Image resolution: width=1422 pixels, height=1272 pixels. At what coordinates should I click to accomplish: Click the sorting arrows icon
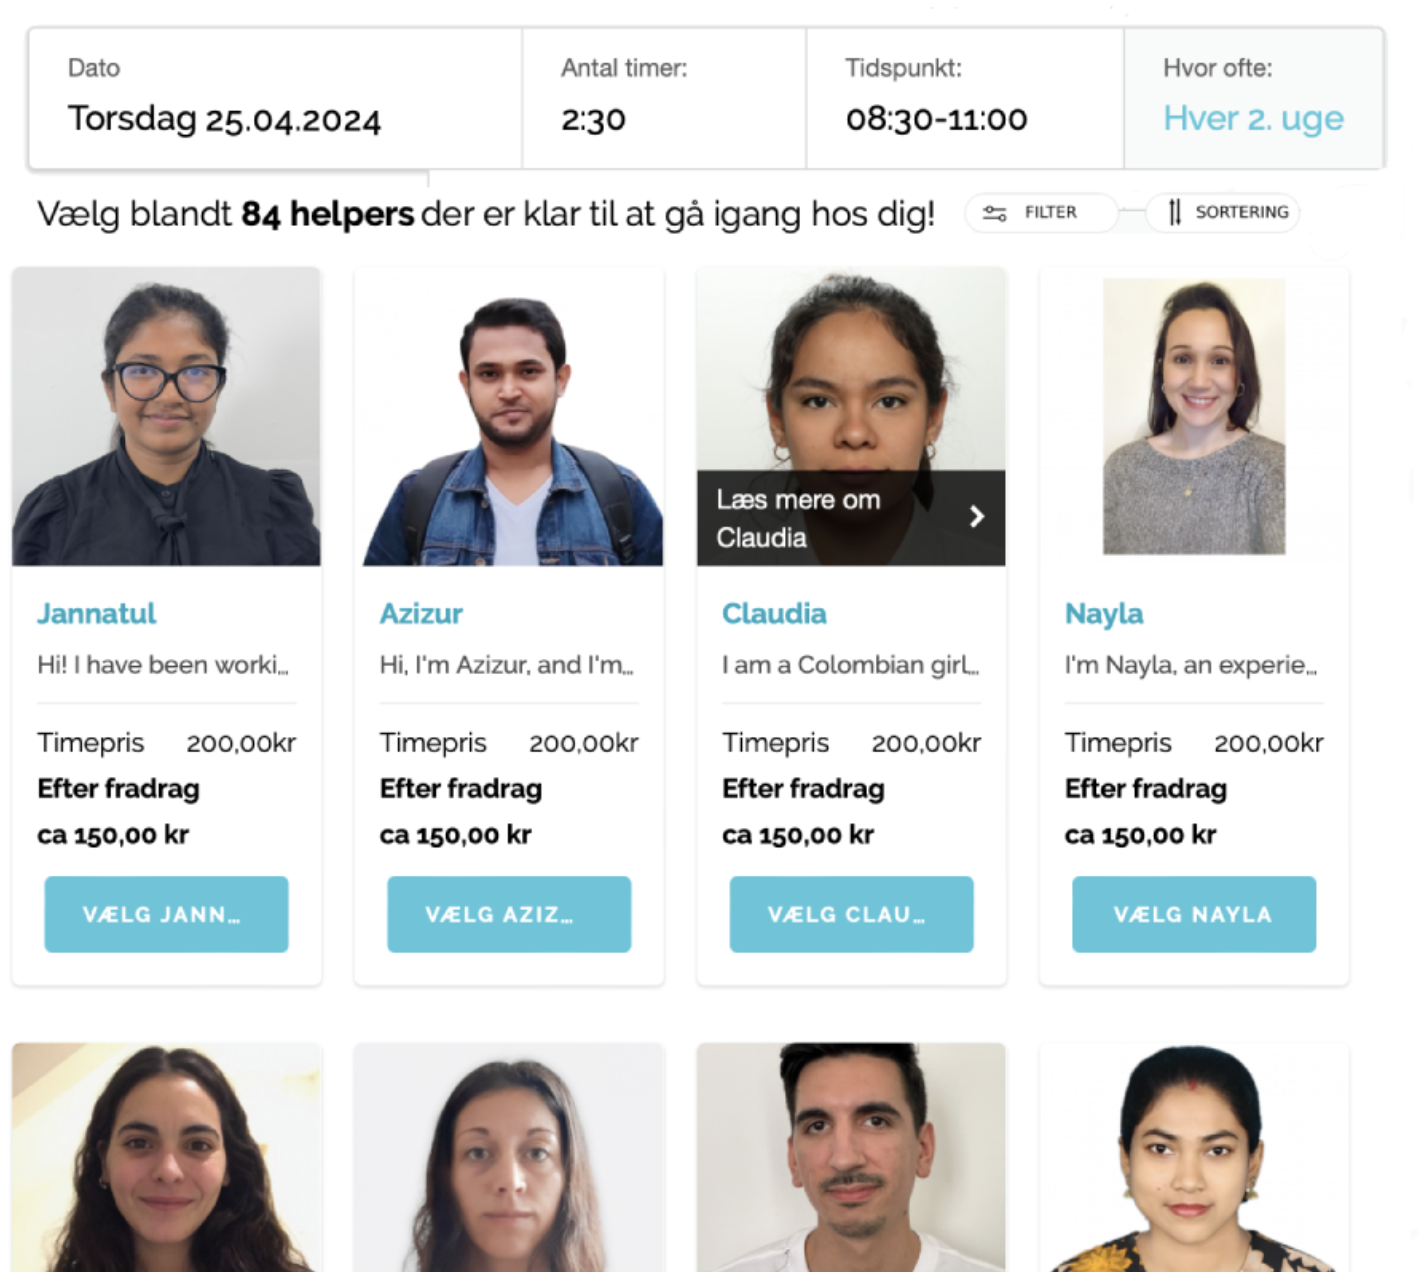pyautogui.click(x=1175, y=212)
